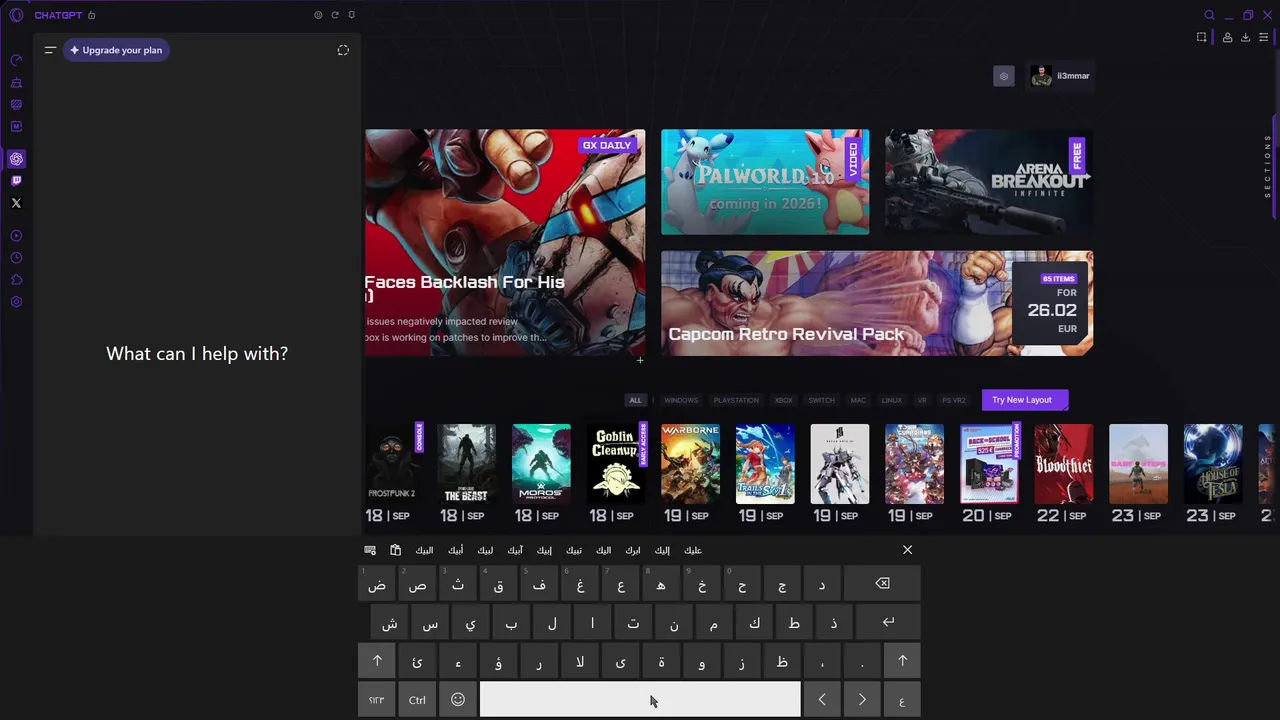Tap the Enter key on touch keyboard

[x=888, y=622]
